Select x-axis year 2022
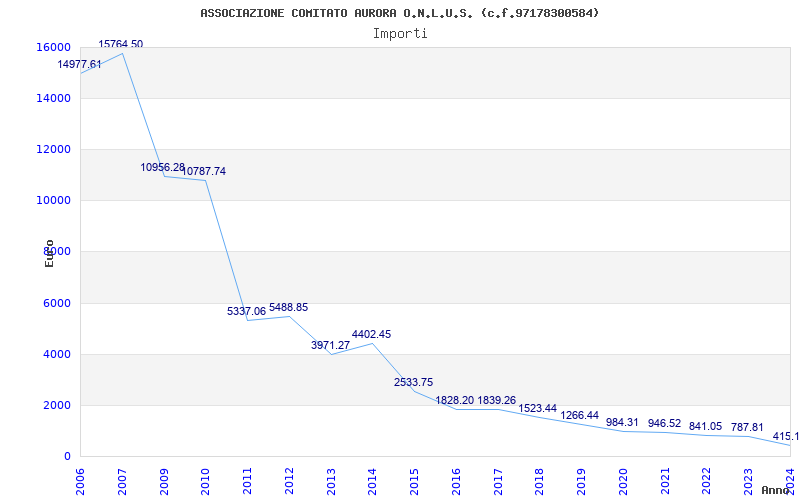Image resolution: width=800 pixels, height=500 pixels. click(x=707, y=481)
